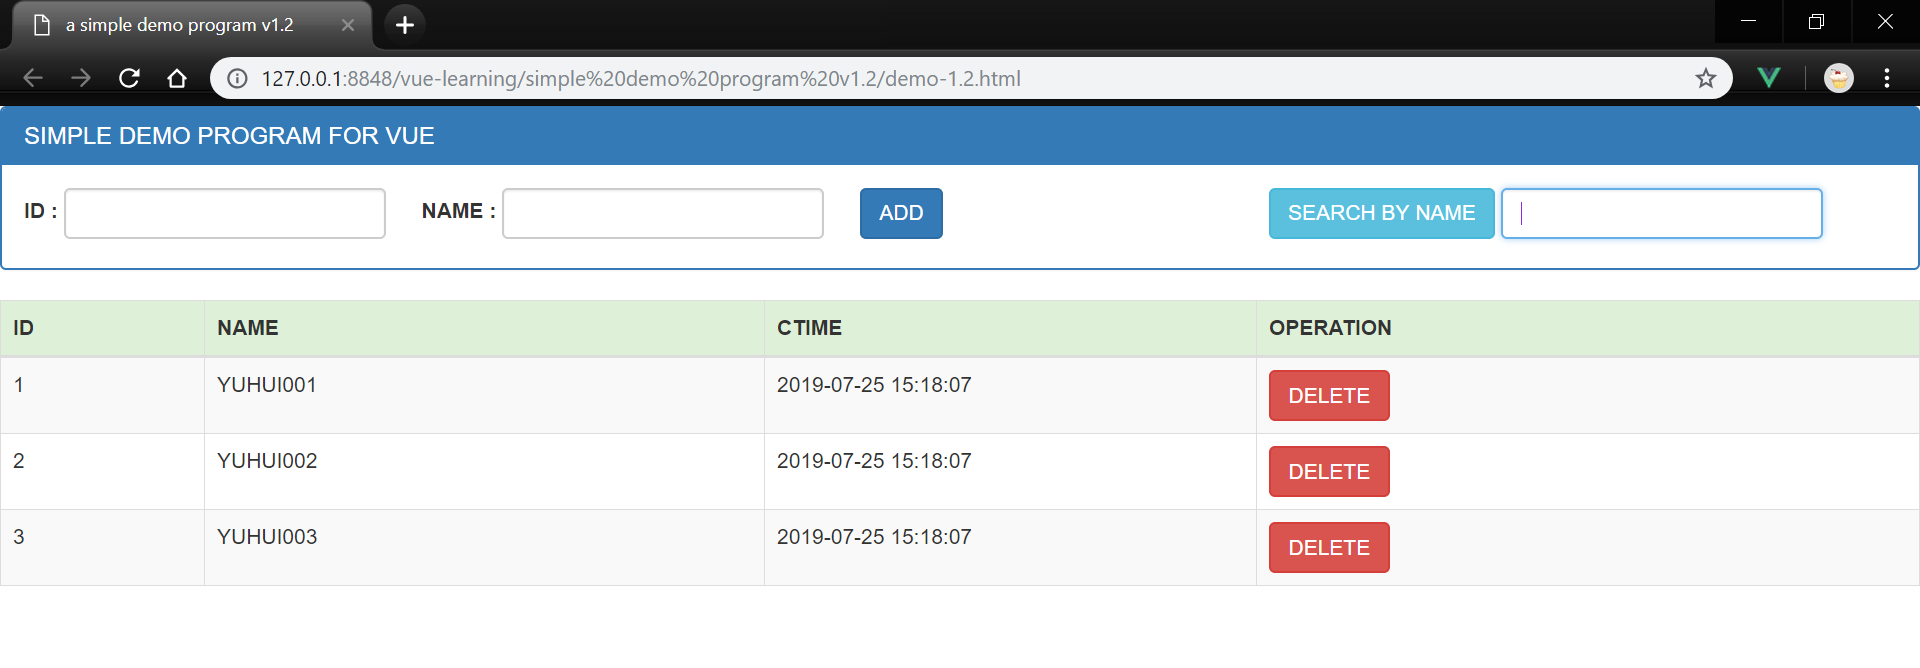Open the Chrome three-dot menu
This screenshot has height=668, width=1920.
(x=1886, y=78)
